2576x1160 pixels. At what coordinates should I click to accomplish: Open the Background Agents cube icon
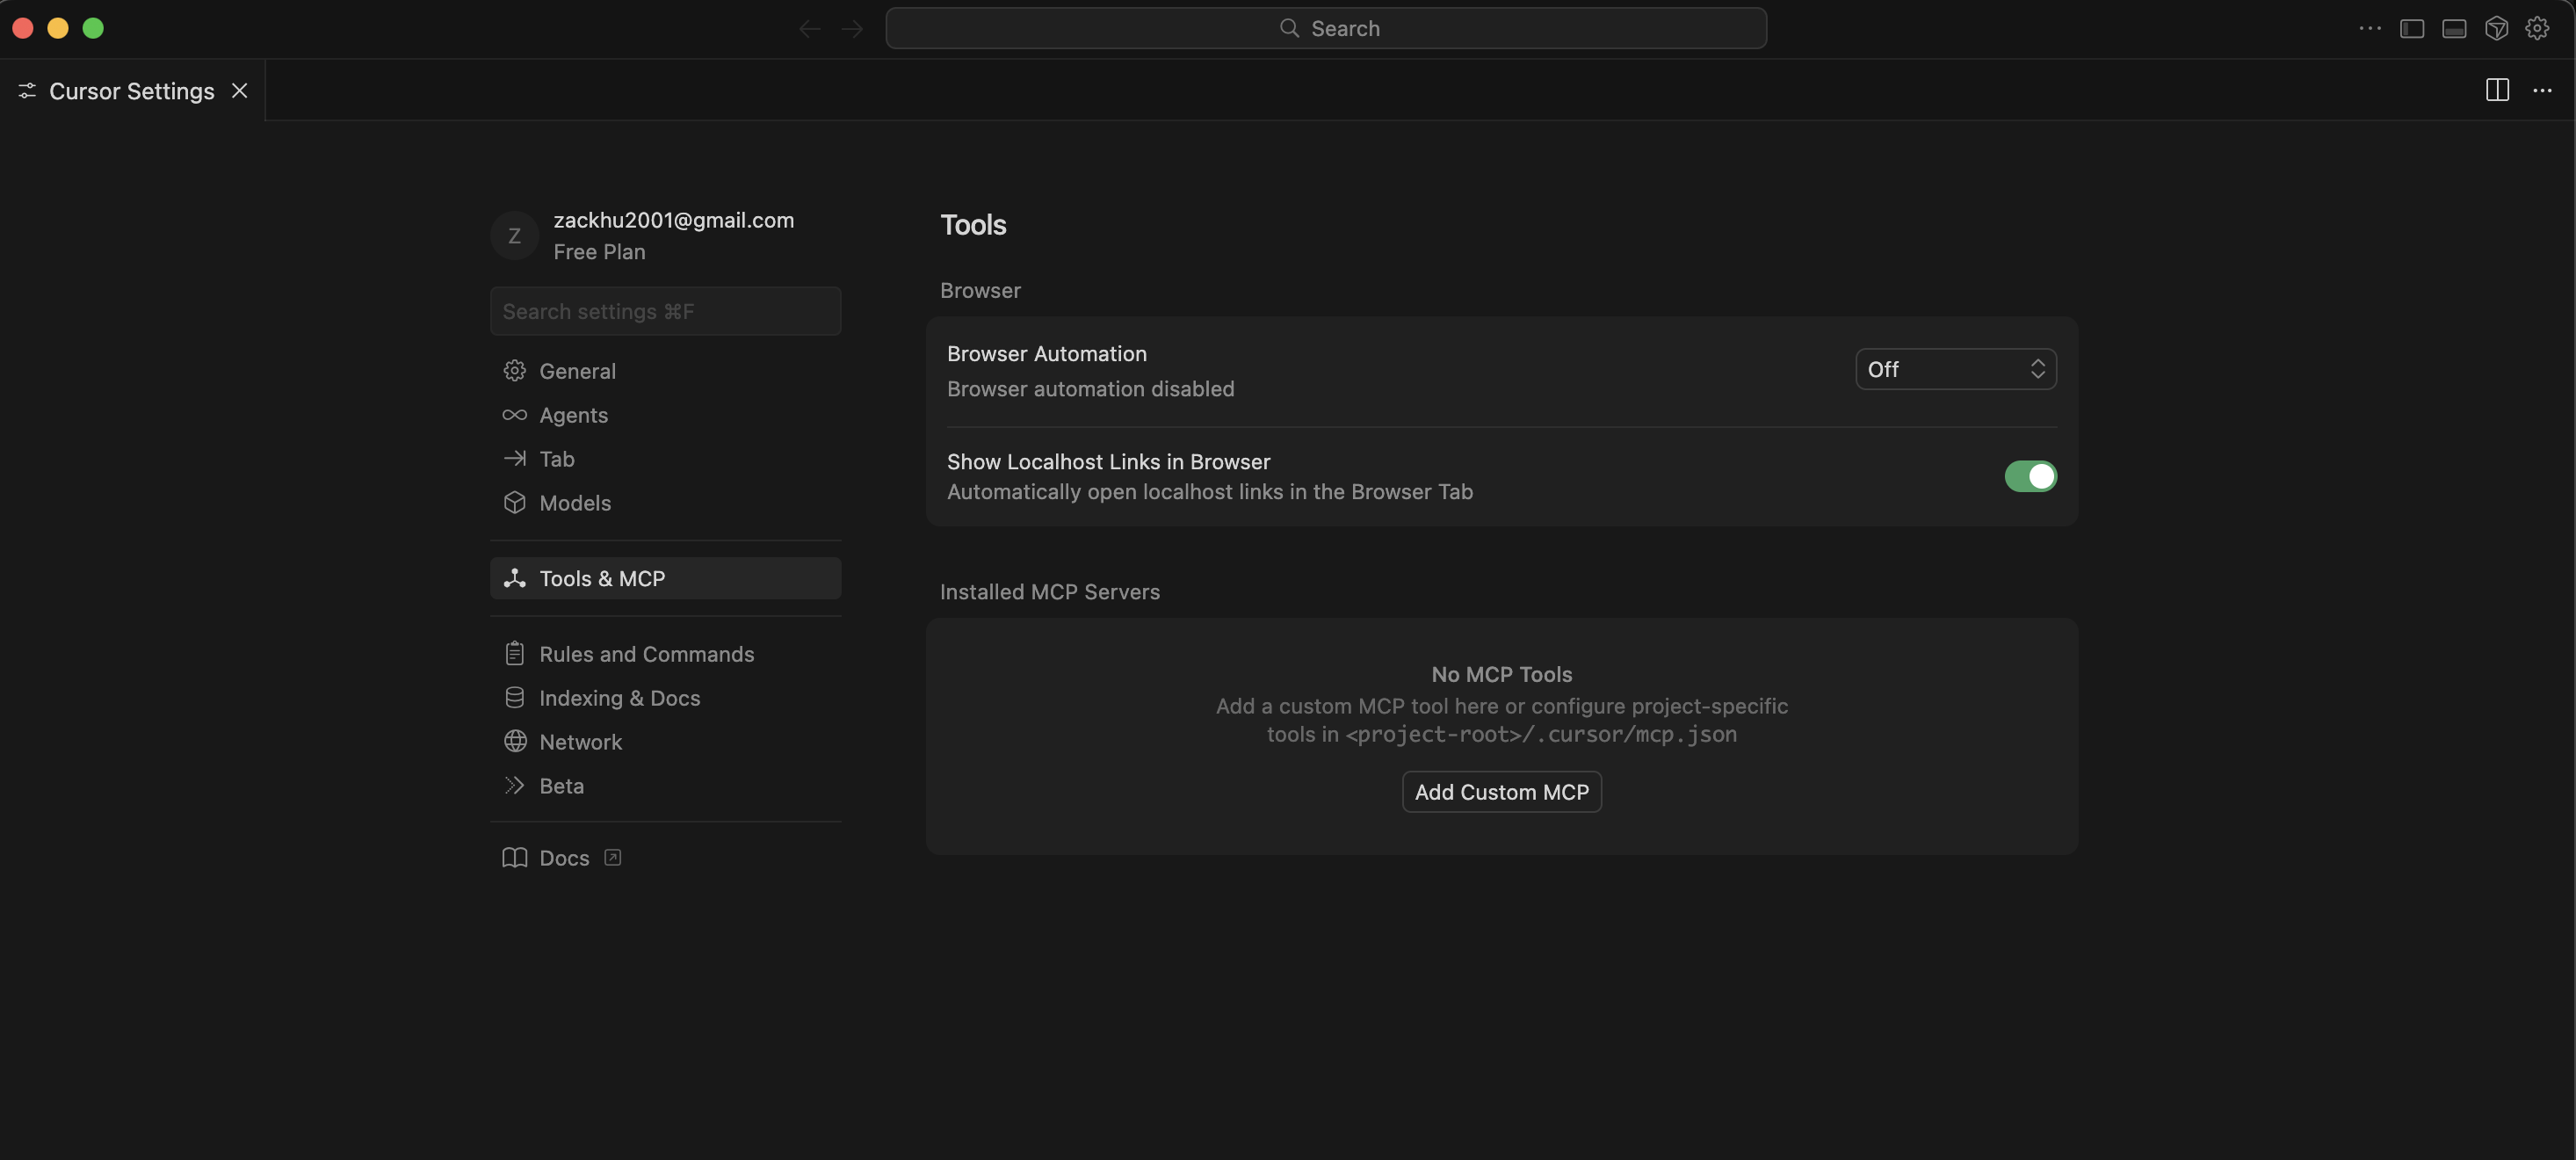tap(2496, 28)
